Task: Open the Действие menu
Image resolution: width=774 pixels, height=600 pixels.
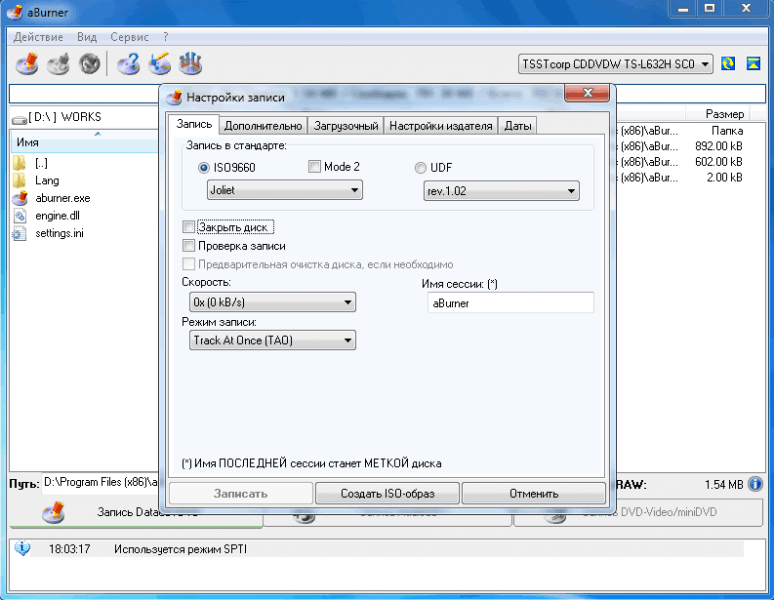Action: pos(39,37)
